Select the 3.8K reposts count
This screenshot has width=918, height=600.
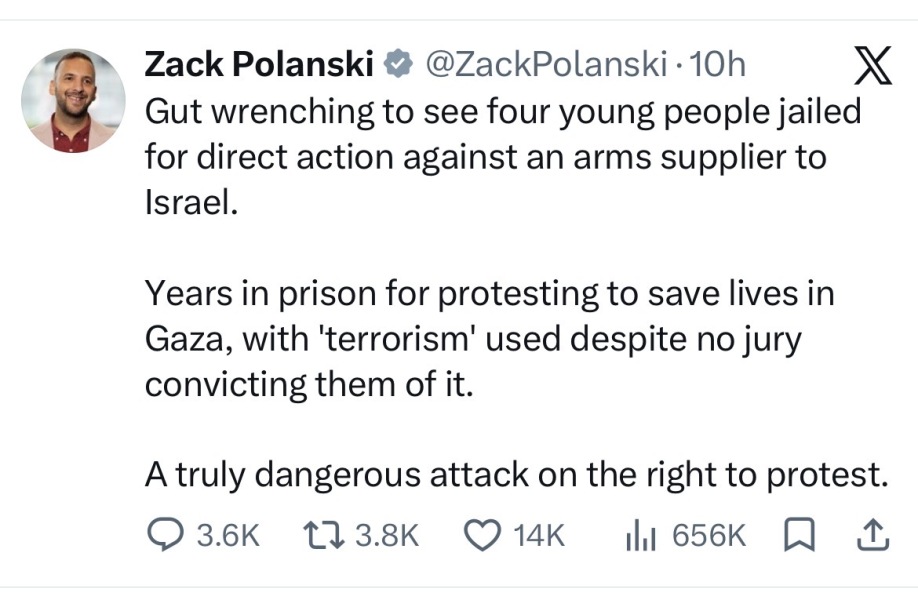point(387,536)
